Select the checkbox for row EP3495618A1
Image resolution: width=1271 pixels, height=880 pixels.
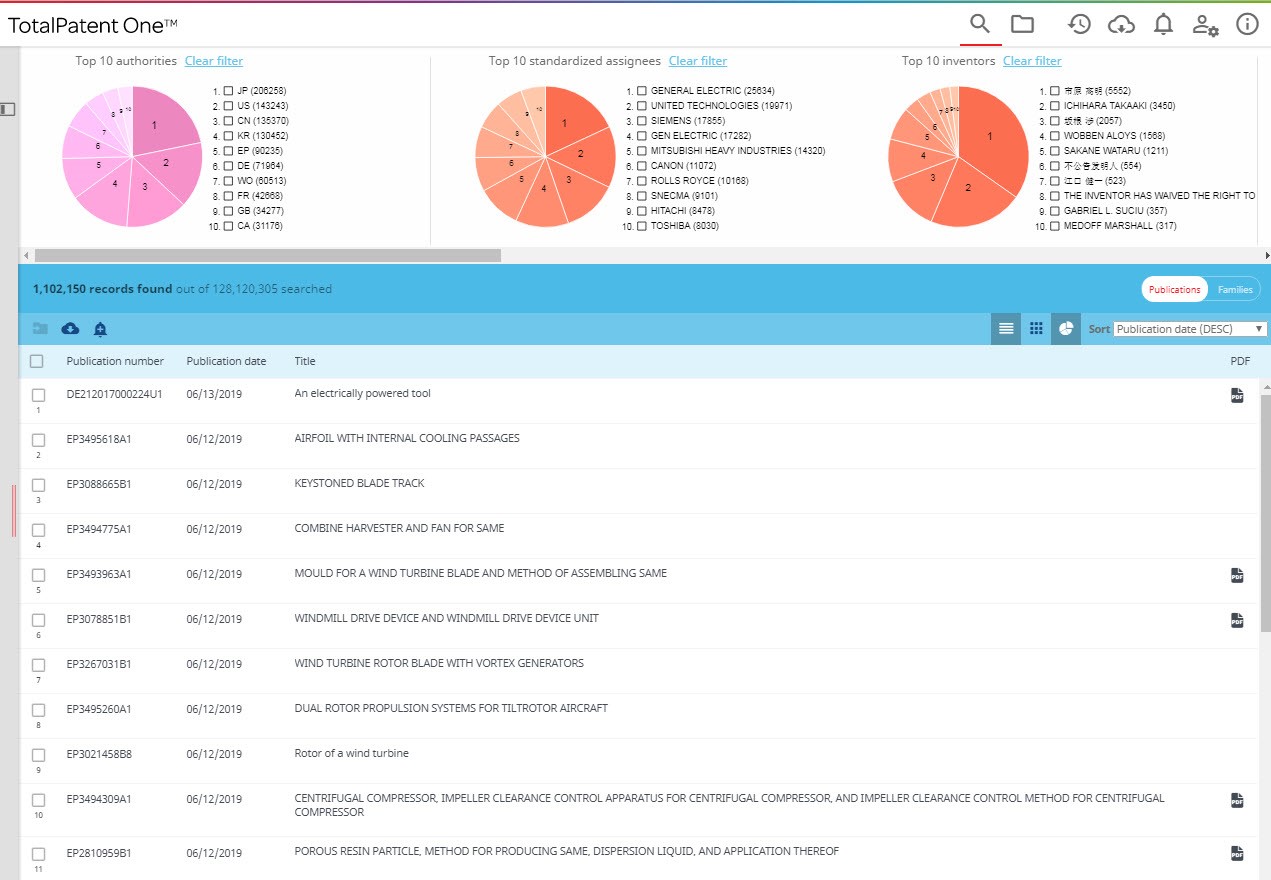coord(38,440)
